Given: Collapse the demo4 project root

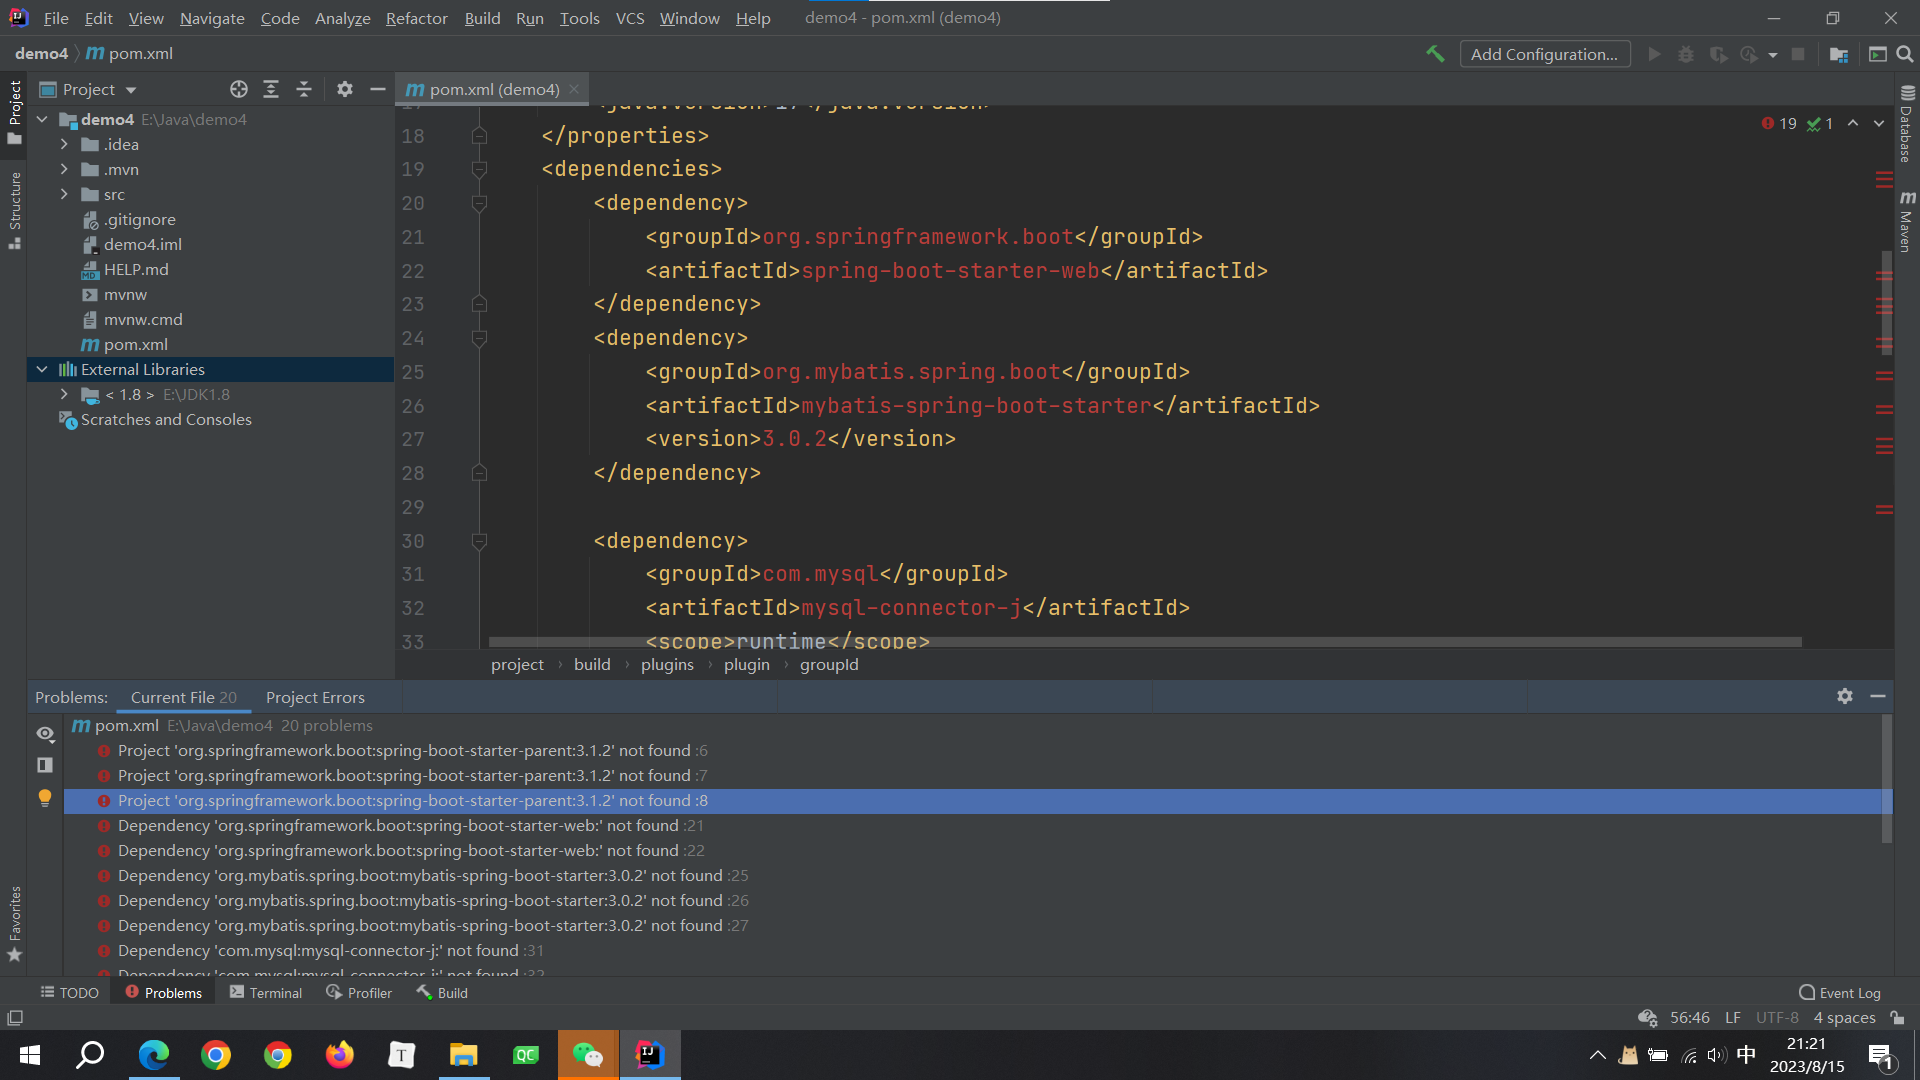Looking at the screenshot, I should coord(42,119).
